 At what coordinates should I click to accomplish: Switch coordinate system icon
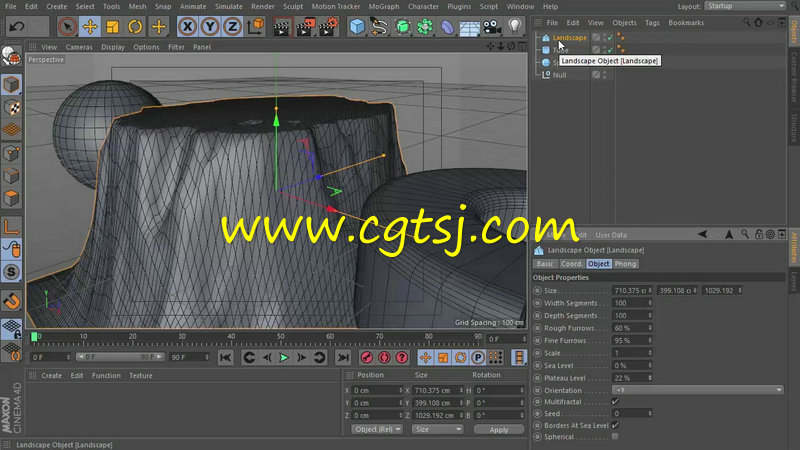pos(256,27)
